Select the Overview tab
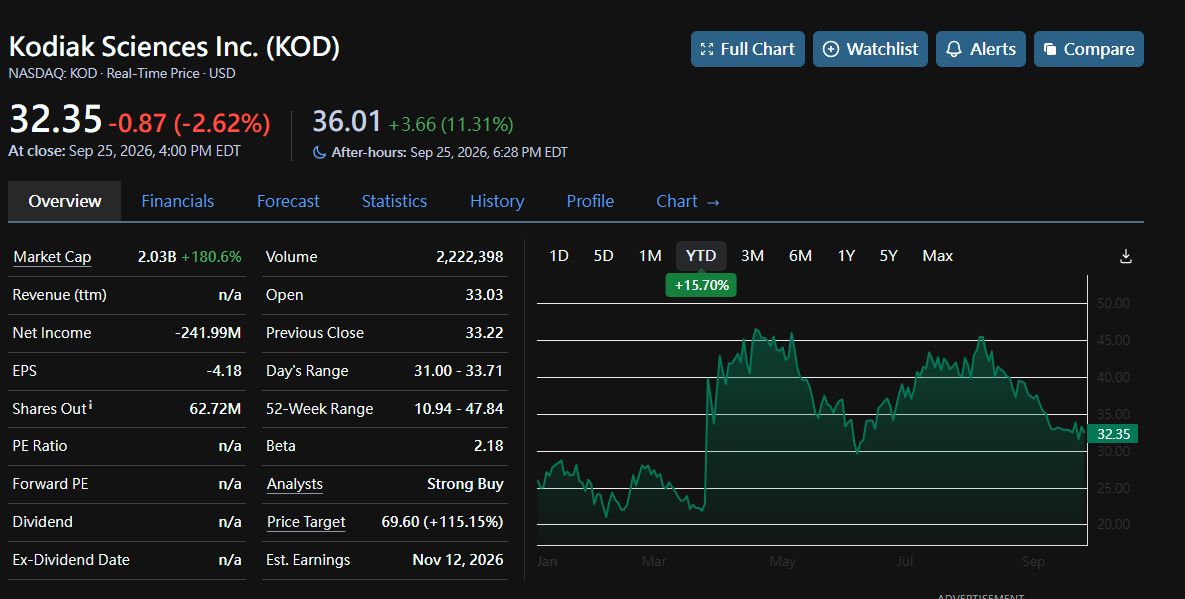1185x599 pixels. (64, 201)
